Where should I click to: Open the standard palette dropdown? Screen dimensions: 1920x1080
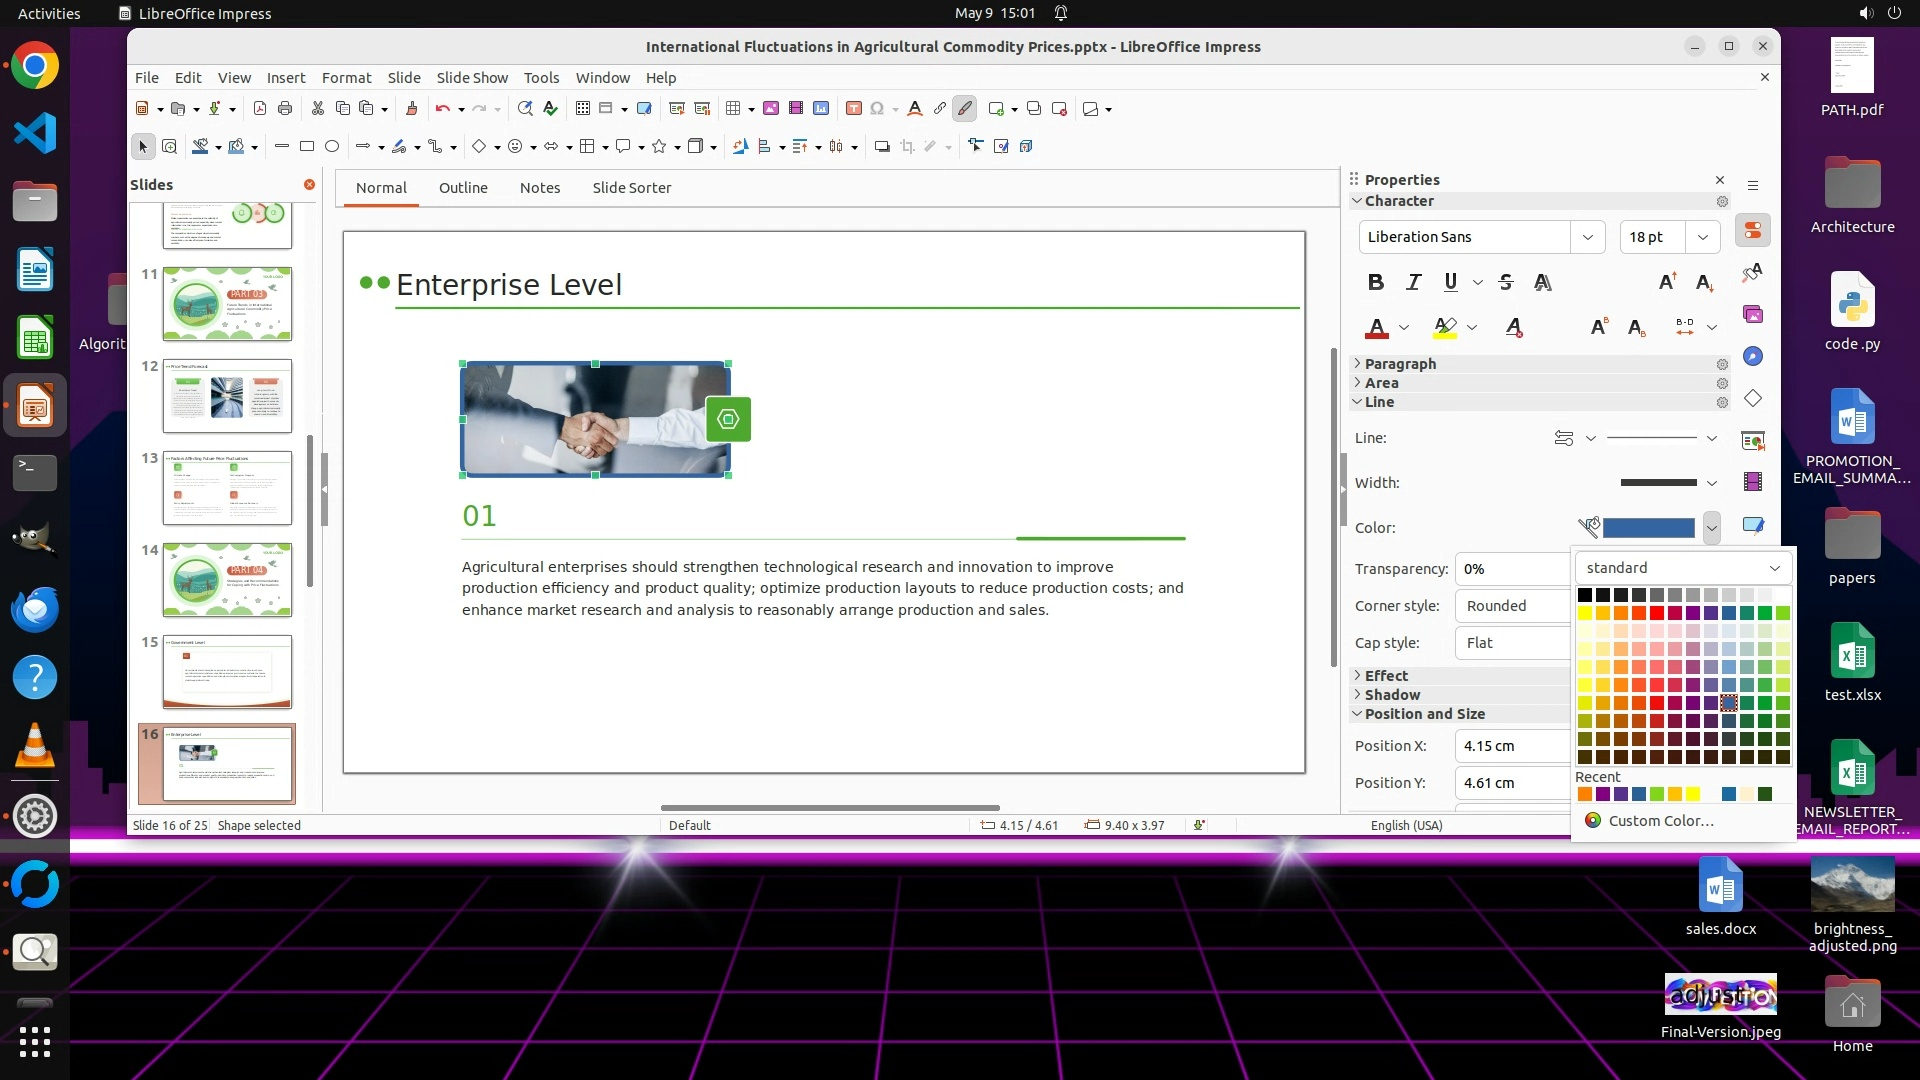pos(1683,567)
